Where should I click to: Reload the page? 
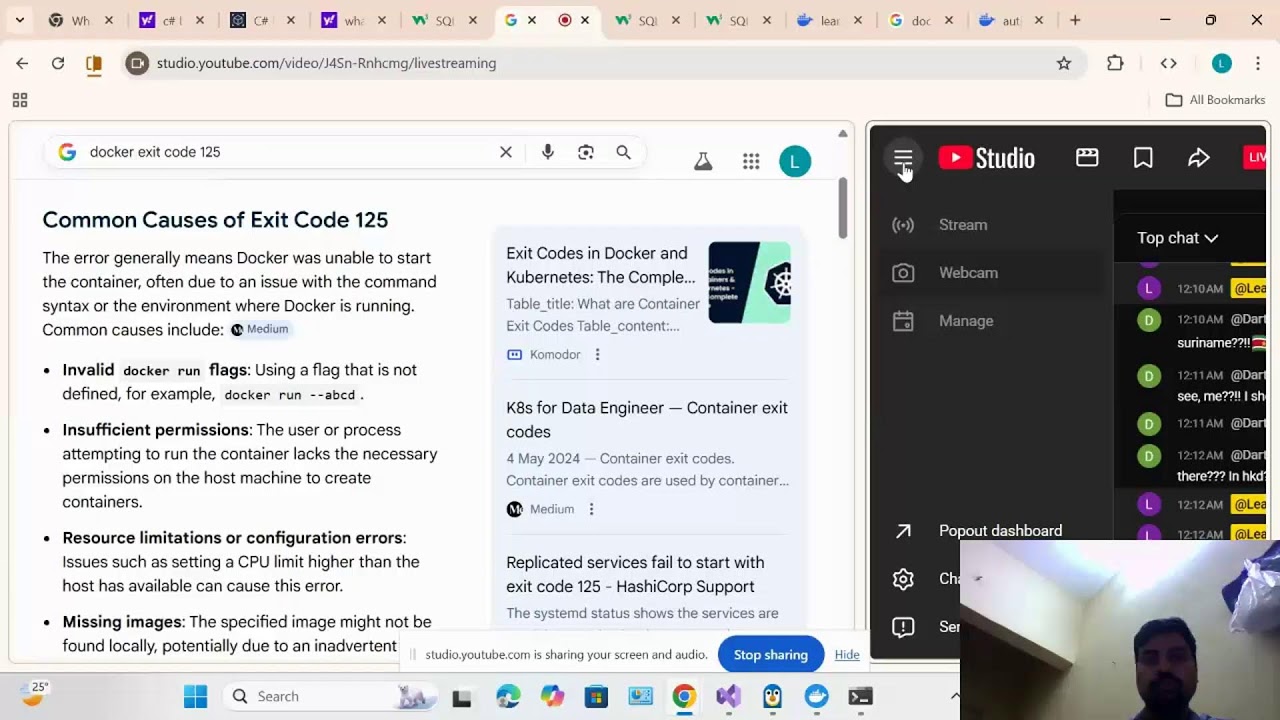tap(58, 63)
